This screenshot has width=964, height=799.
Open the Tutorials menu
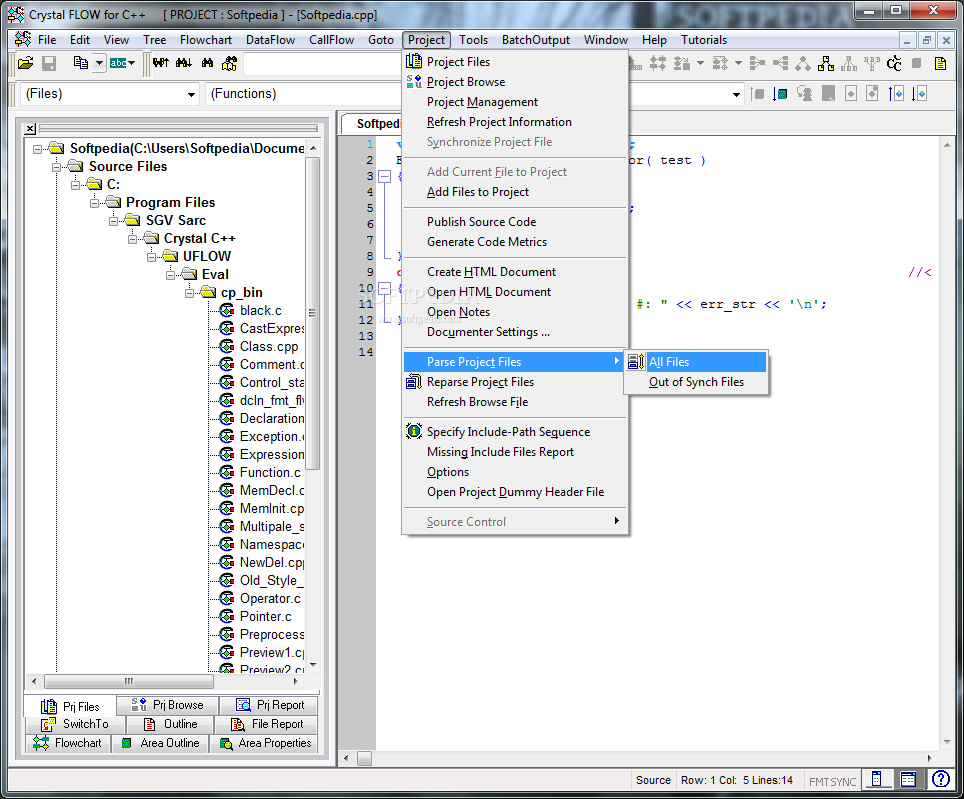pos(704,40)
